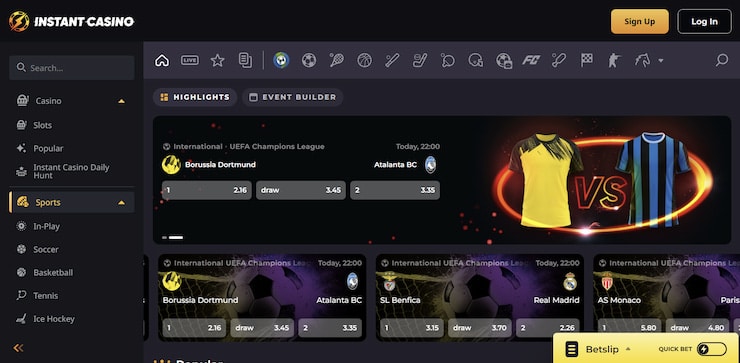Go to the sportsbook Home icon

pos(162,60)
